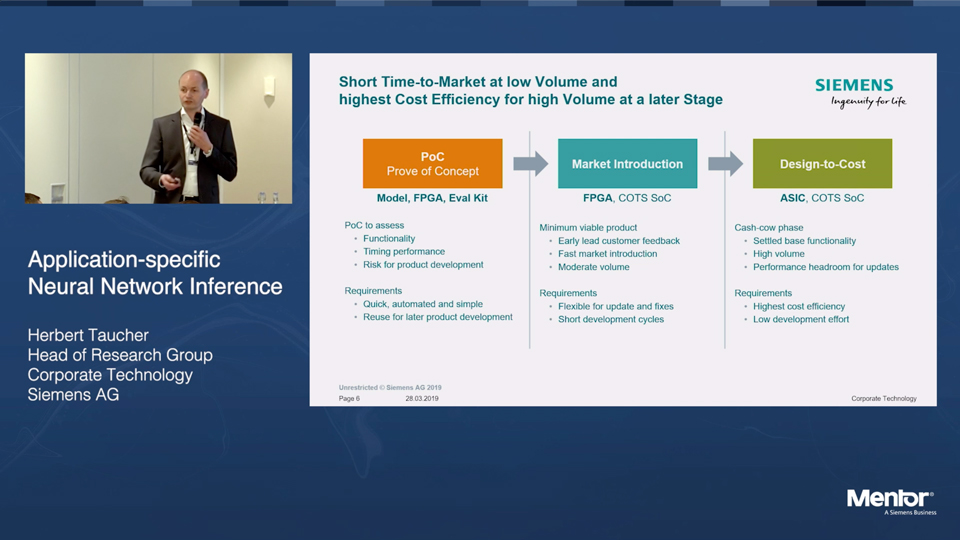
Task: Select the teal Market Introduction box
Action: [x=627, y=164]
